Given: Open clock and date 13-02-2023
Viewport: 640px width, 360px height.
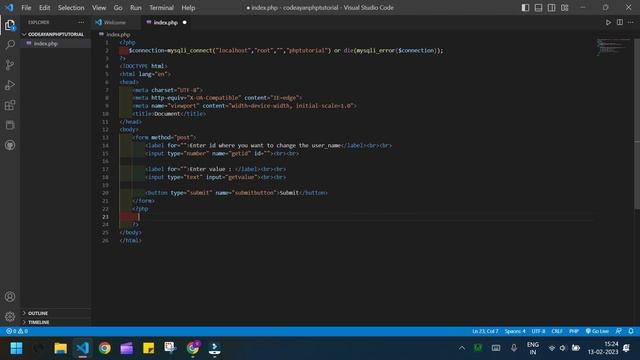Looking at the screenshot, I should (x=603, y=348).
